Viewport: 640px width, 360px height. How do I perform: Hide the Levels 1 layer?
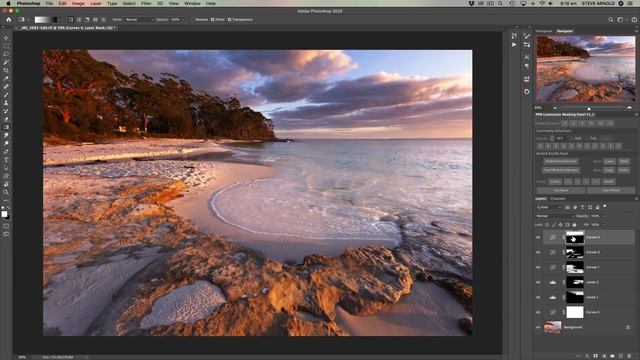pos(538,297)
